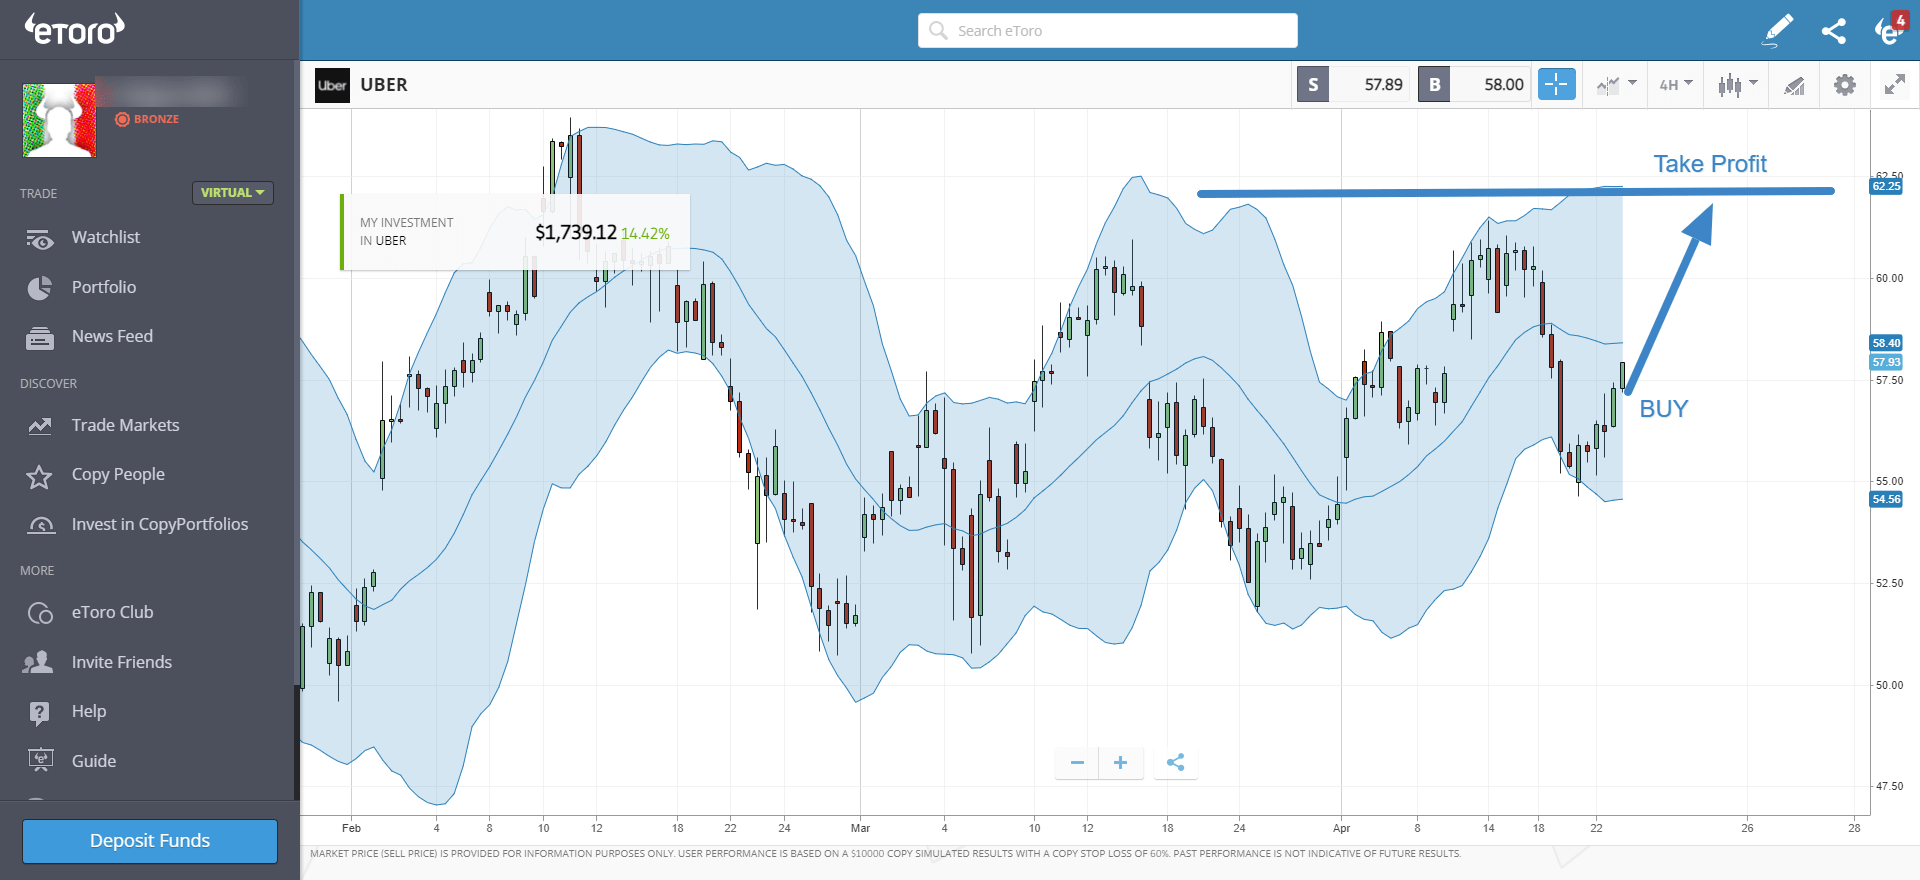This screenshot has width=1920, height=880.
Task: Click the News Feed icon
Action: pyautogui.click(x=40, y=338)
